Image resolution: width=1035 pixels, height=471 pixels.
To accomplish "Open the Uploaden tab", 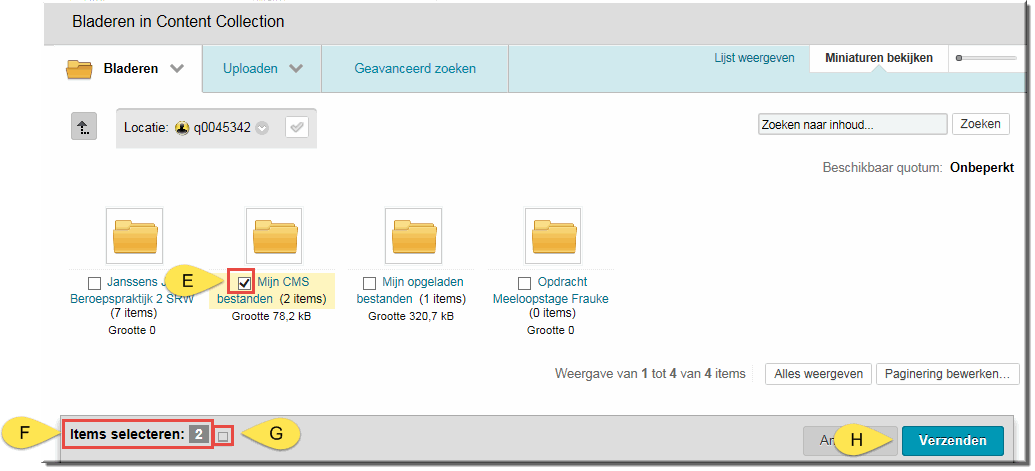I will (x=250, y=69).
